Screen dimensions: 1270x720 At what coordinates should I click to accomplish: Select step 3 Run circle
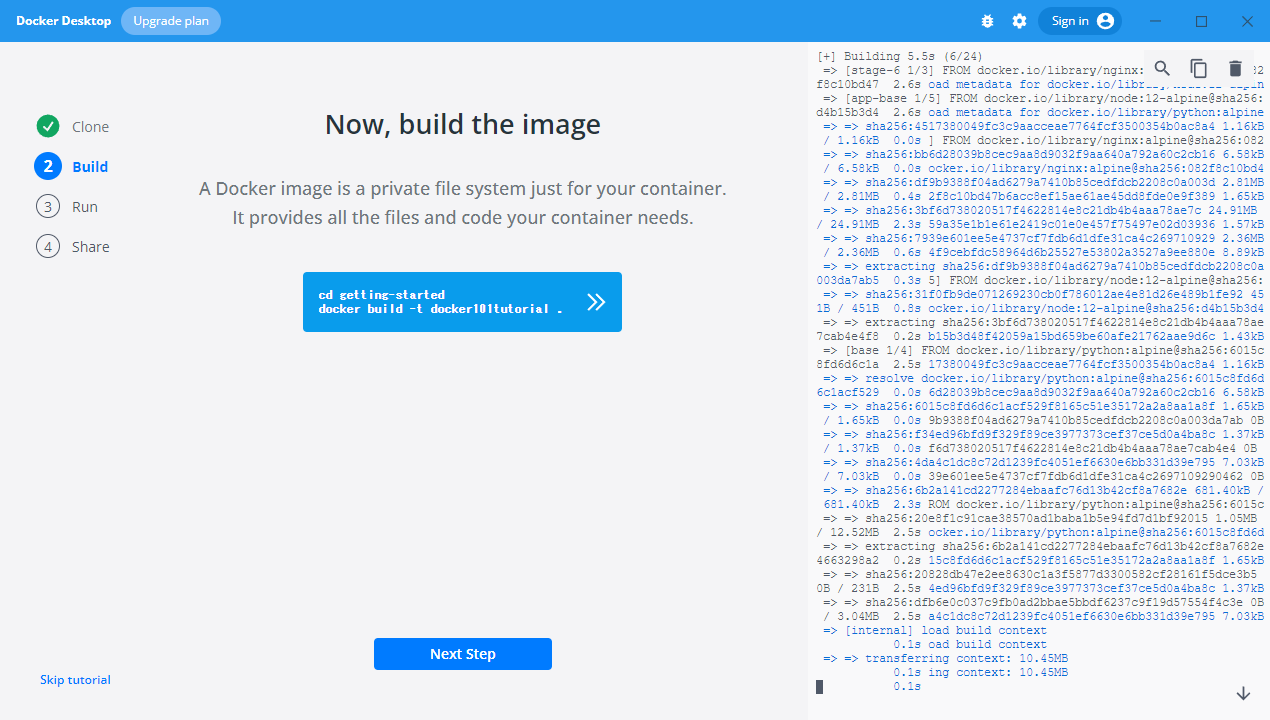coord(48,207)
